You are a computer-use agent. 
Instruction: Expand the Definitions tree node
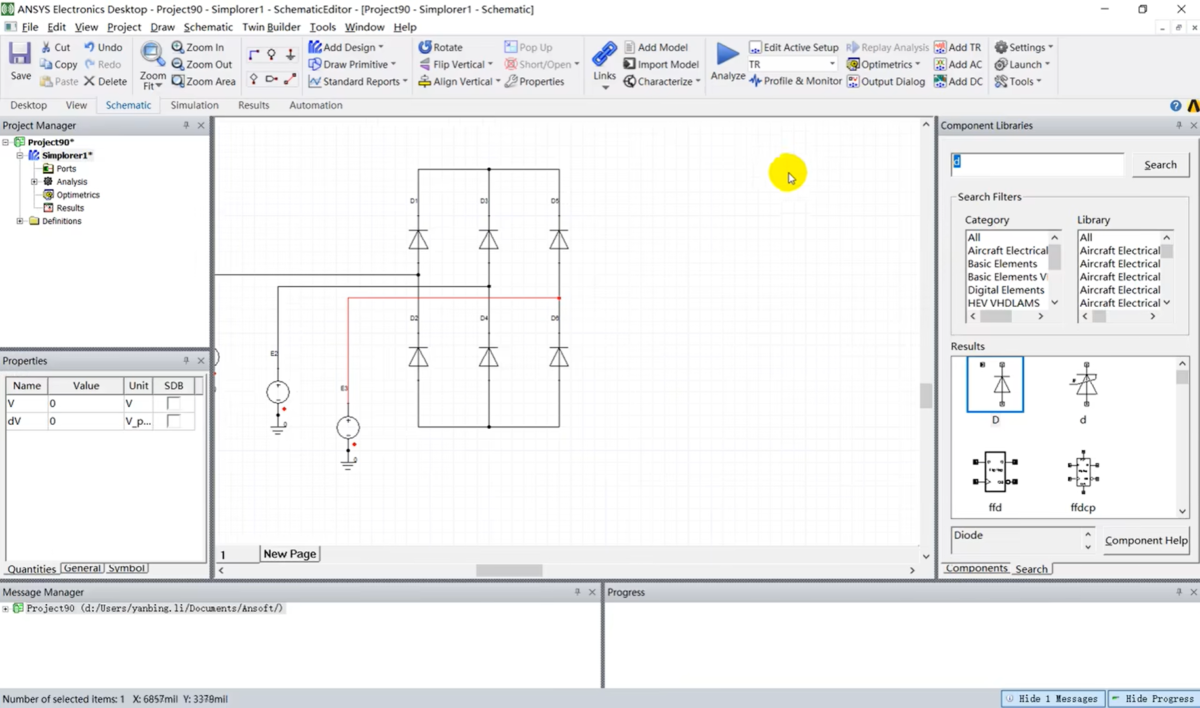(x=20, y=221)
